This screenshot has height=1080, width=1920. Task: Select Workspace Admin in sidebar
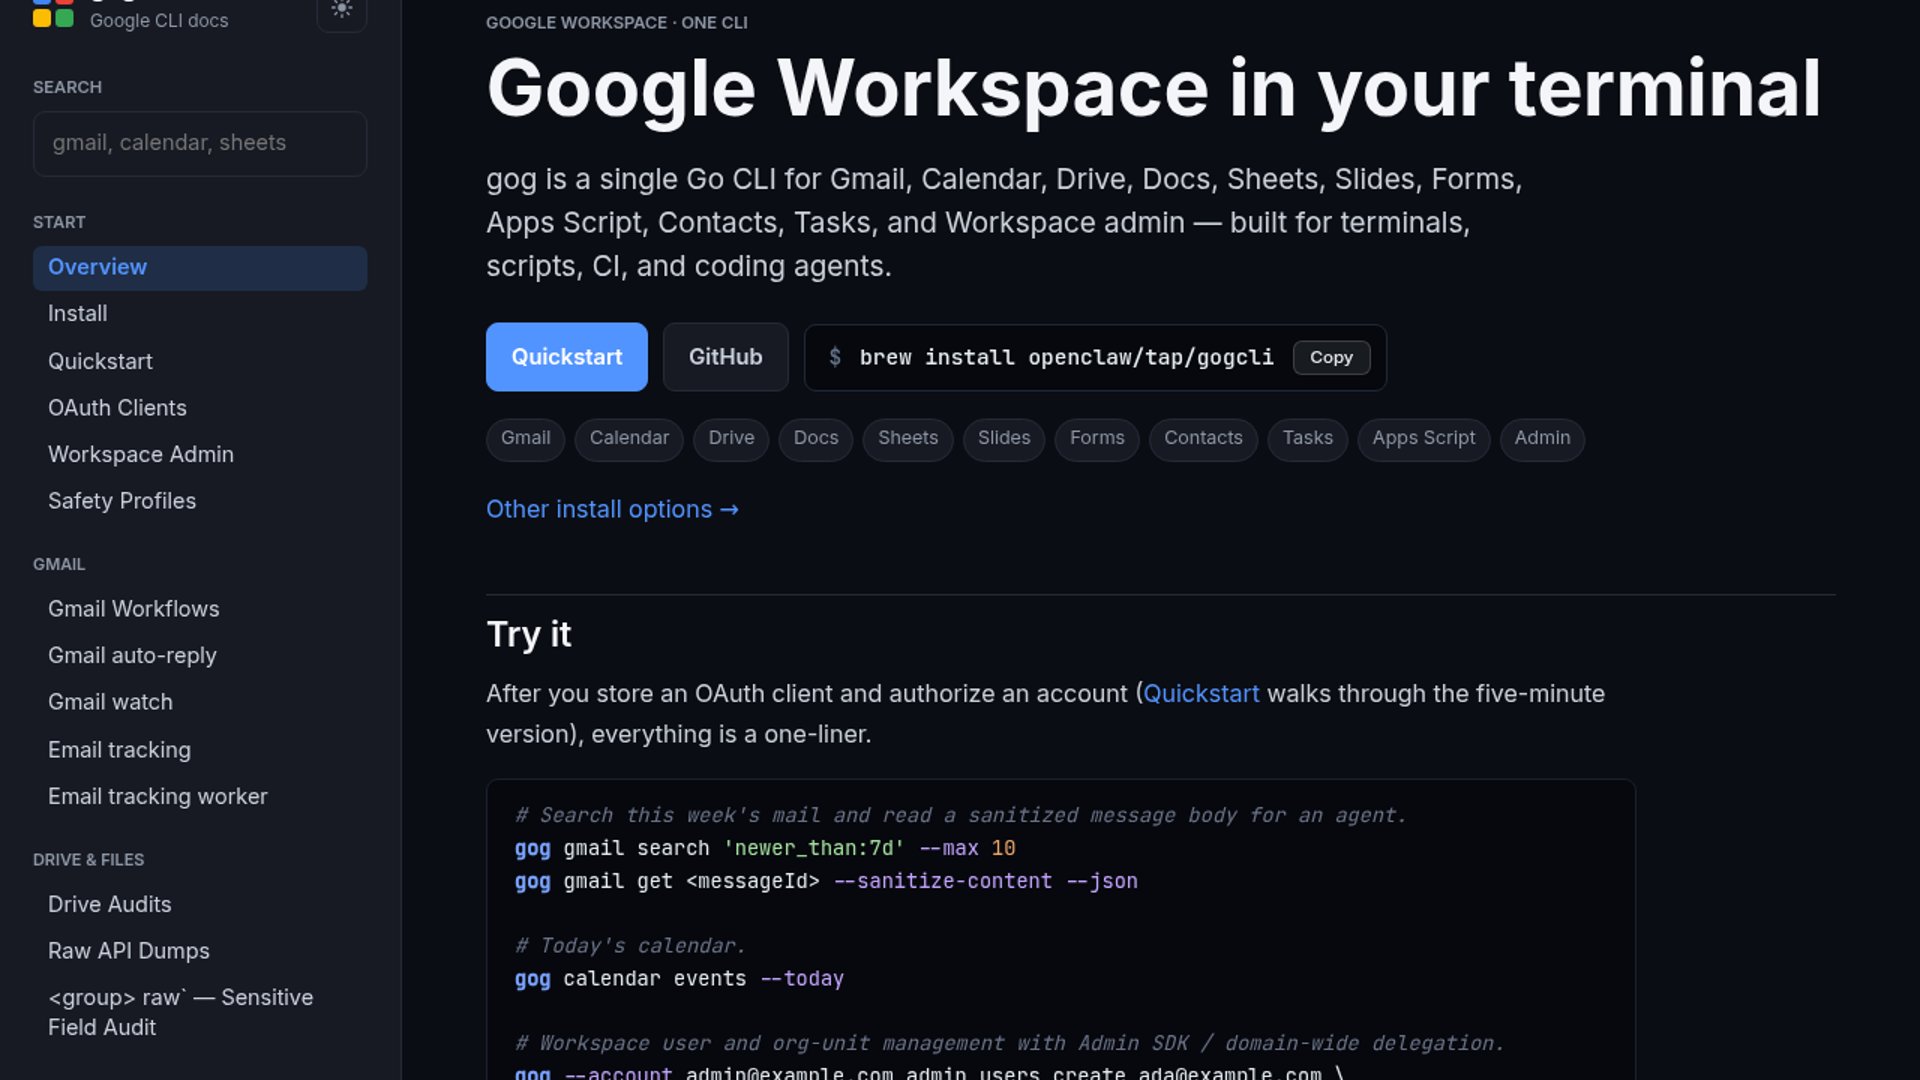[200, 454]
